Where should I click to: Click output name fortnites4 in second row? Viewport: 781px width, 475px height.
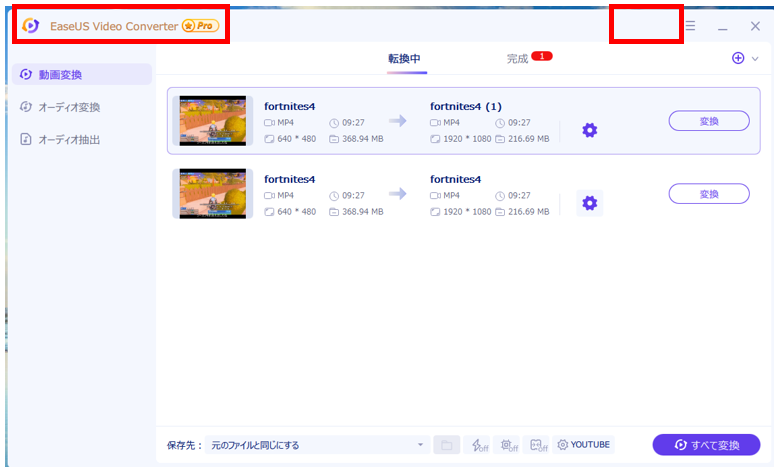(455, 179)
